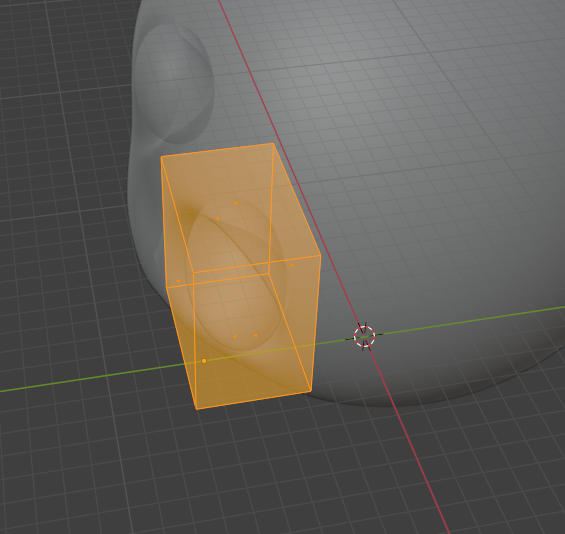Click the upper eye socket dimple on the head
Image resolution: width=565 pixels, height=534 pixels.
[x=175, y=85]
